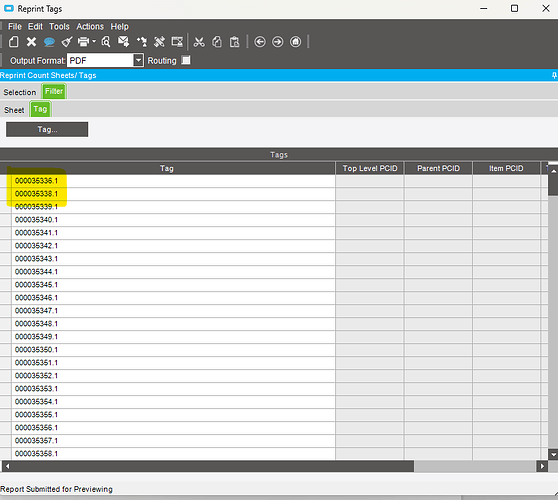Click the Cut scissors icon
This screenshot has height=500, width=558.
pos(199,42)
